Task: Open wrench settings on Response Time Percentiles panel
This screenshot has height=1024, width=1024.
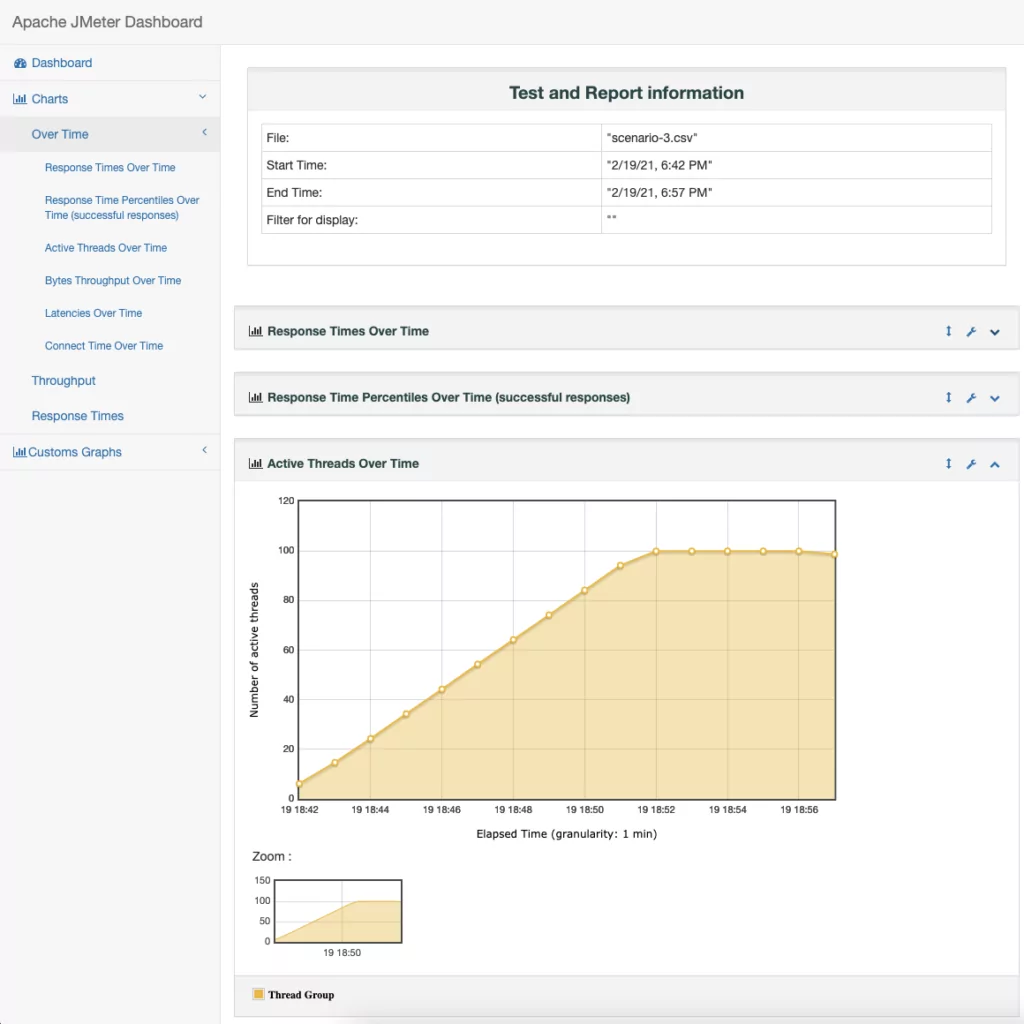Action: tap(971, 398)
